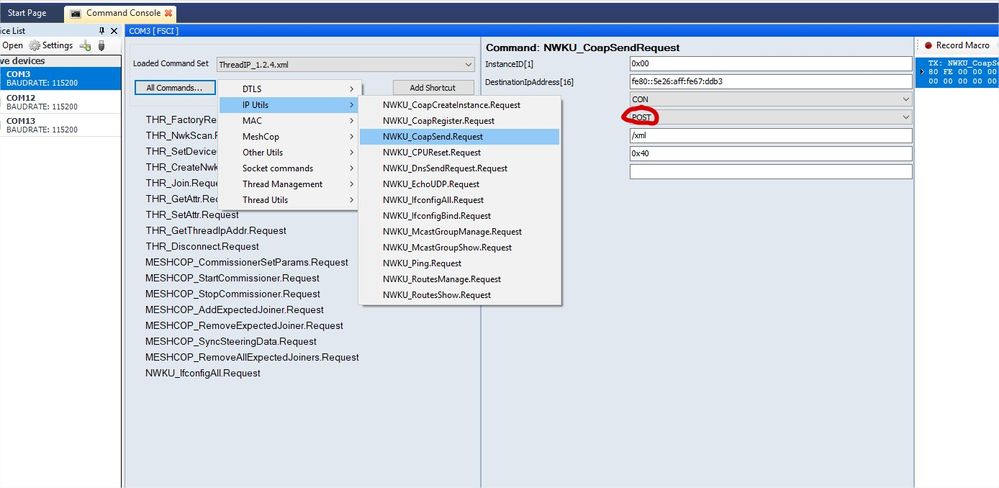Pin the Device List panel
Image resolution: width=999 pixels, height=488 pixels.
101,31
